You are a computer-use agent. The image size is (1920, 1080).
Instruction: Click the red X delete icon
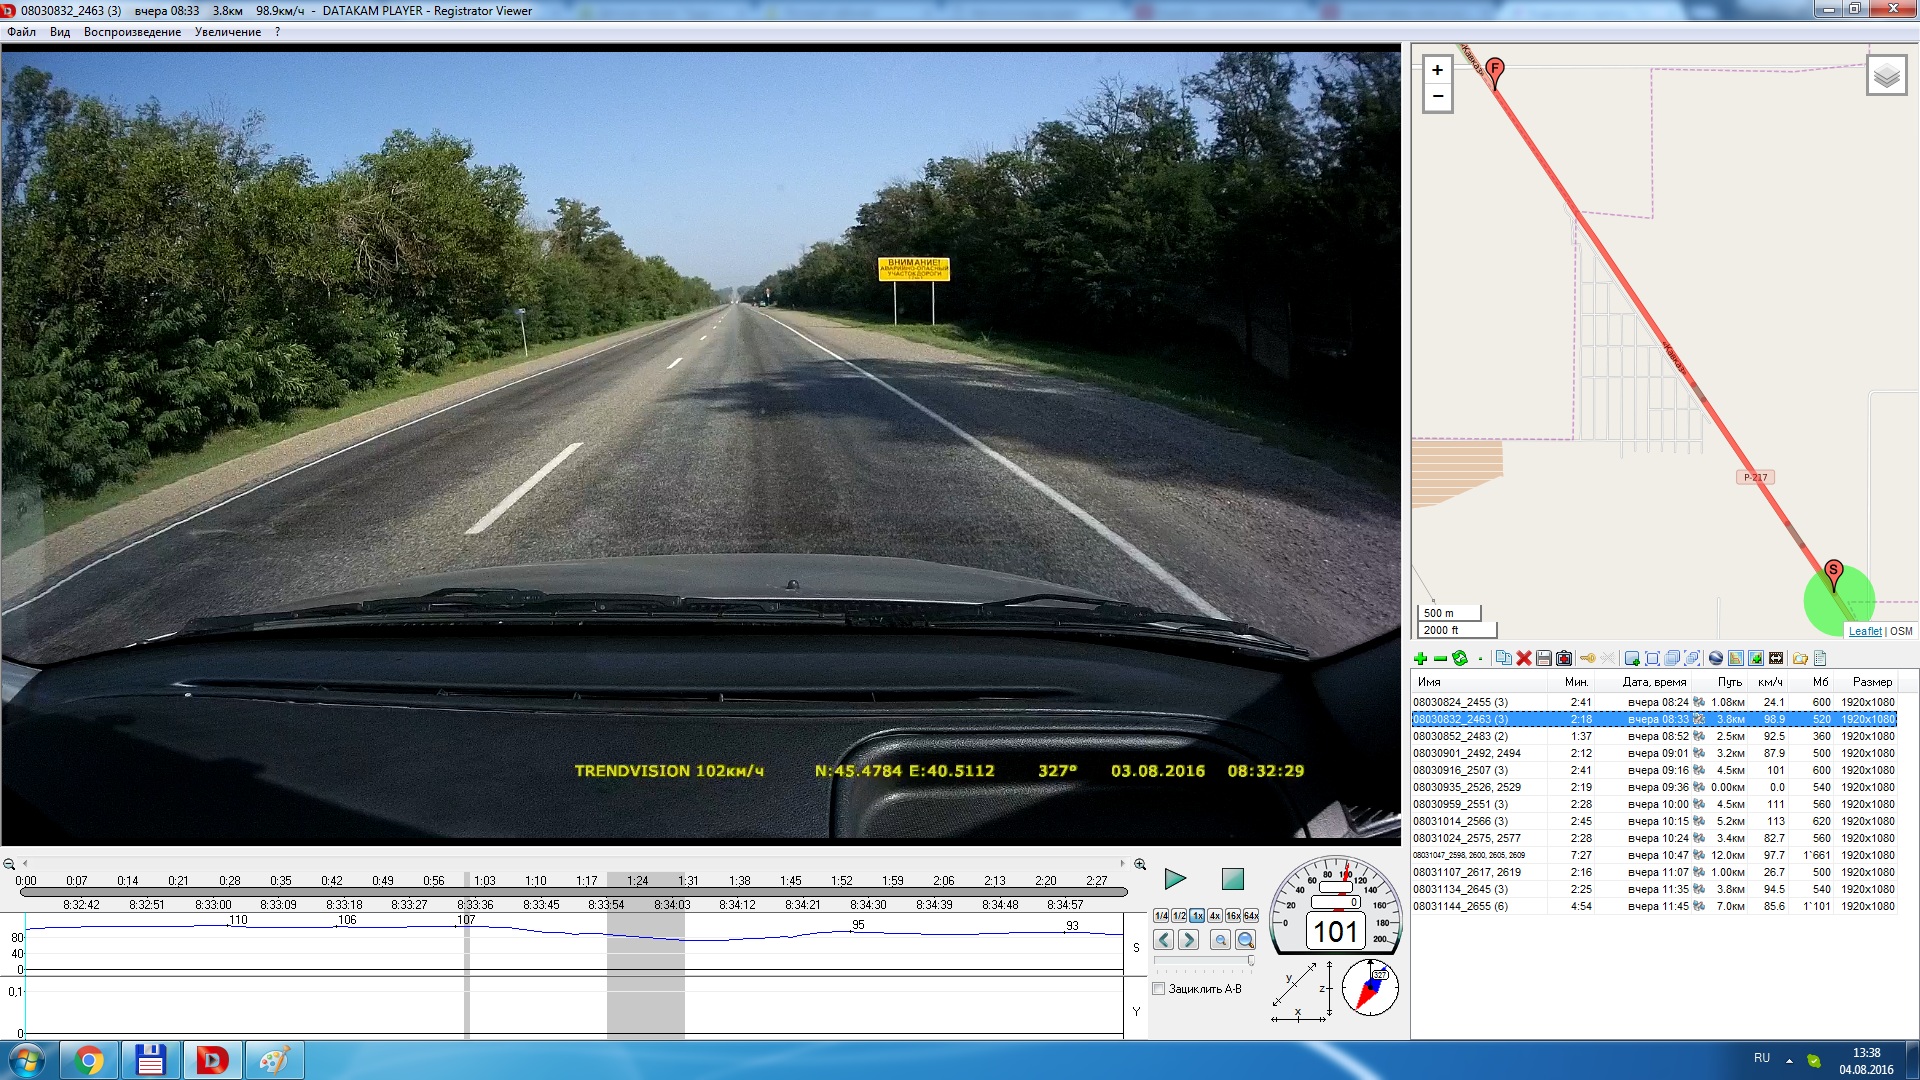click(1524, 658)
